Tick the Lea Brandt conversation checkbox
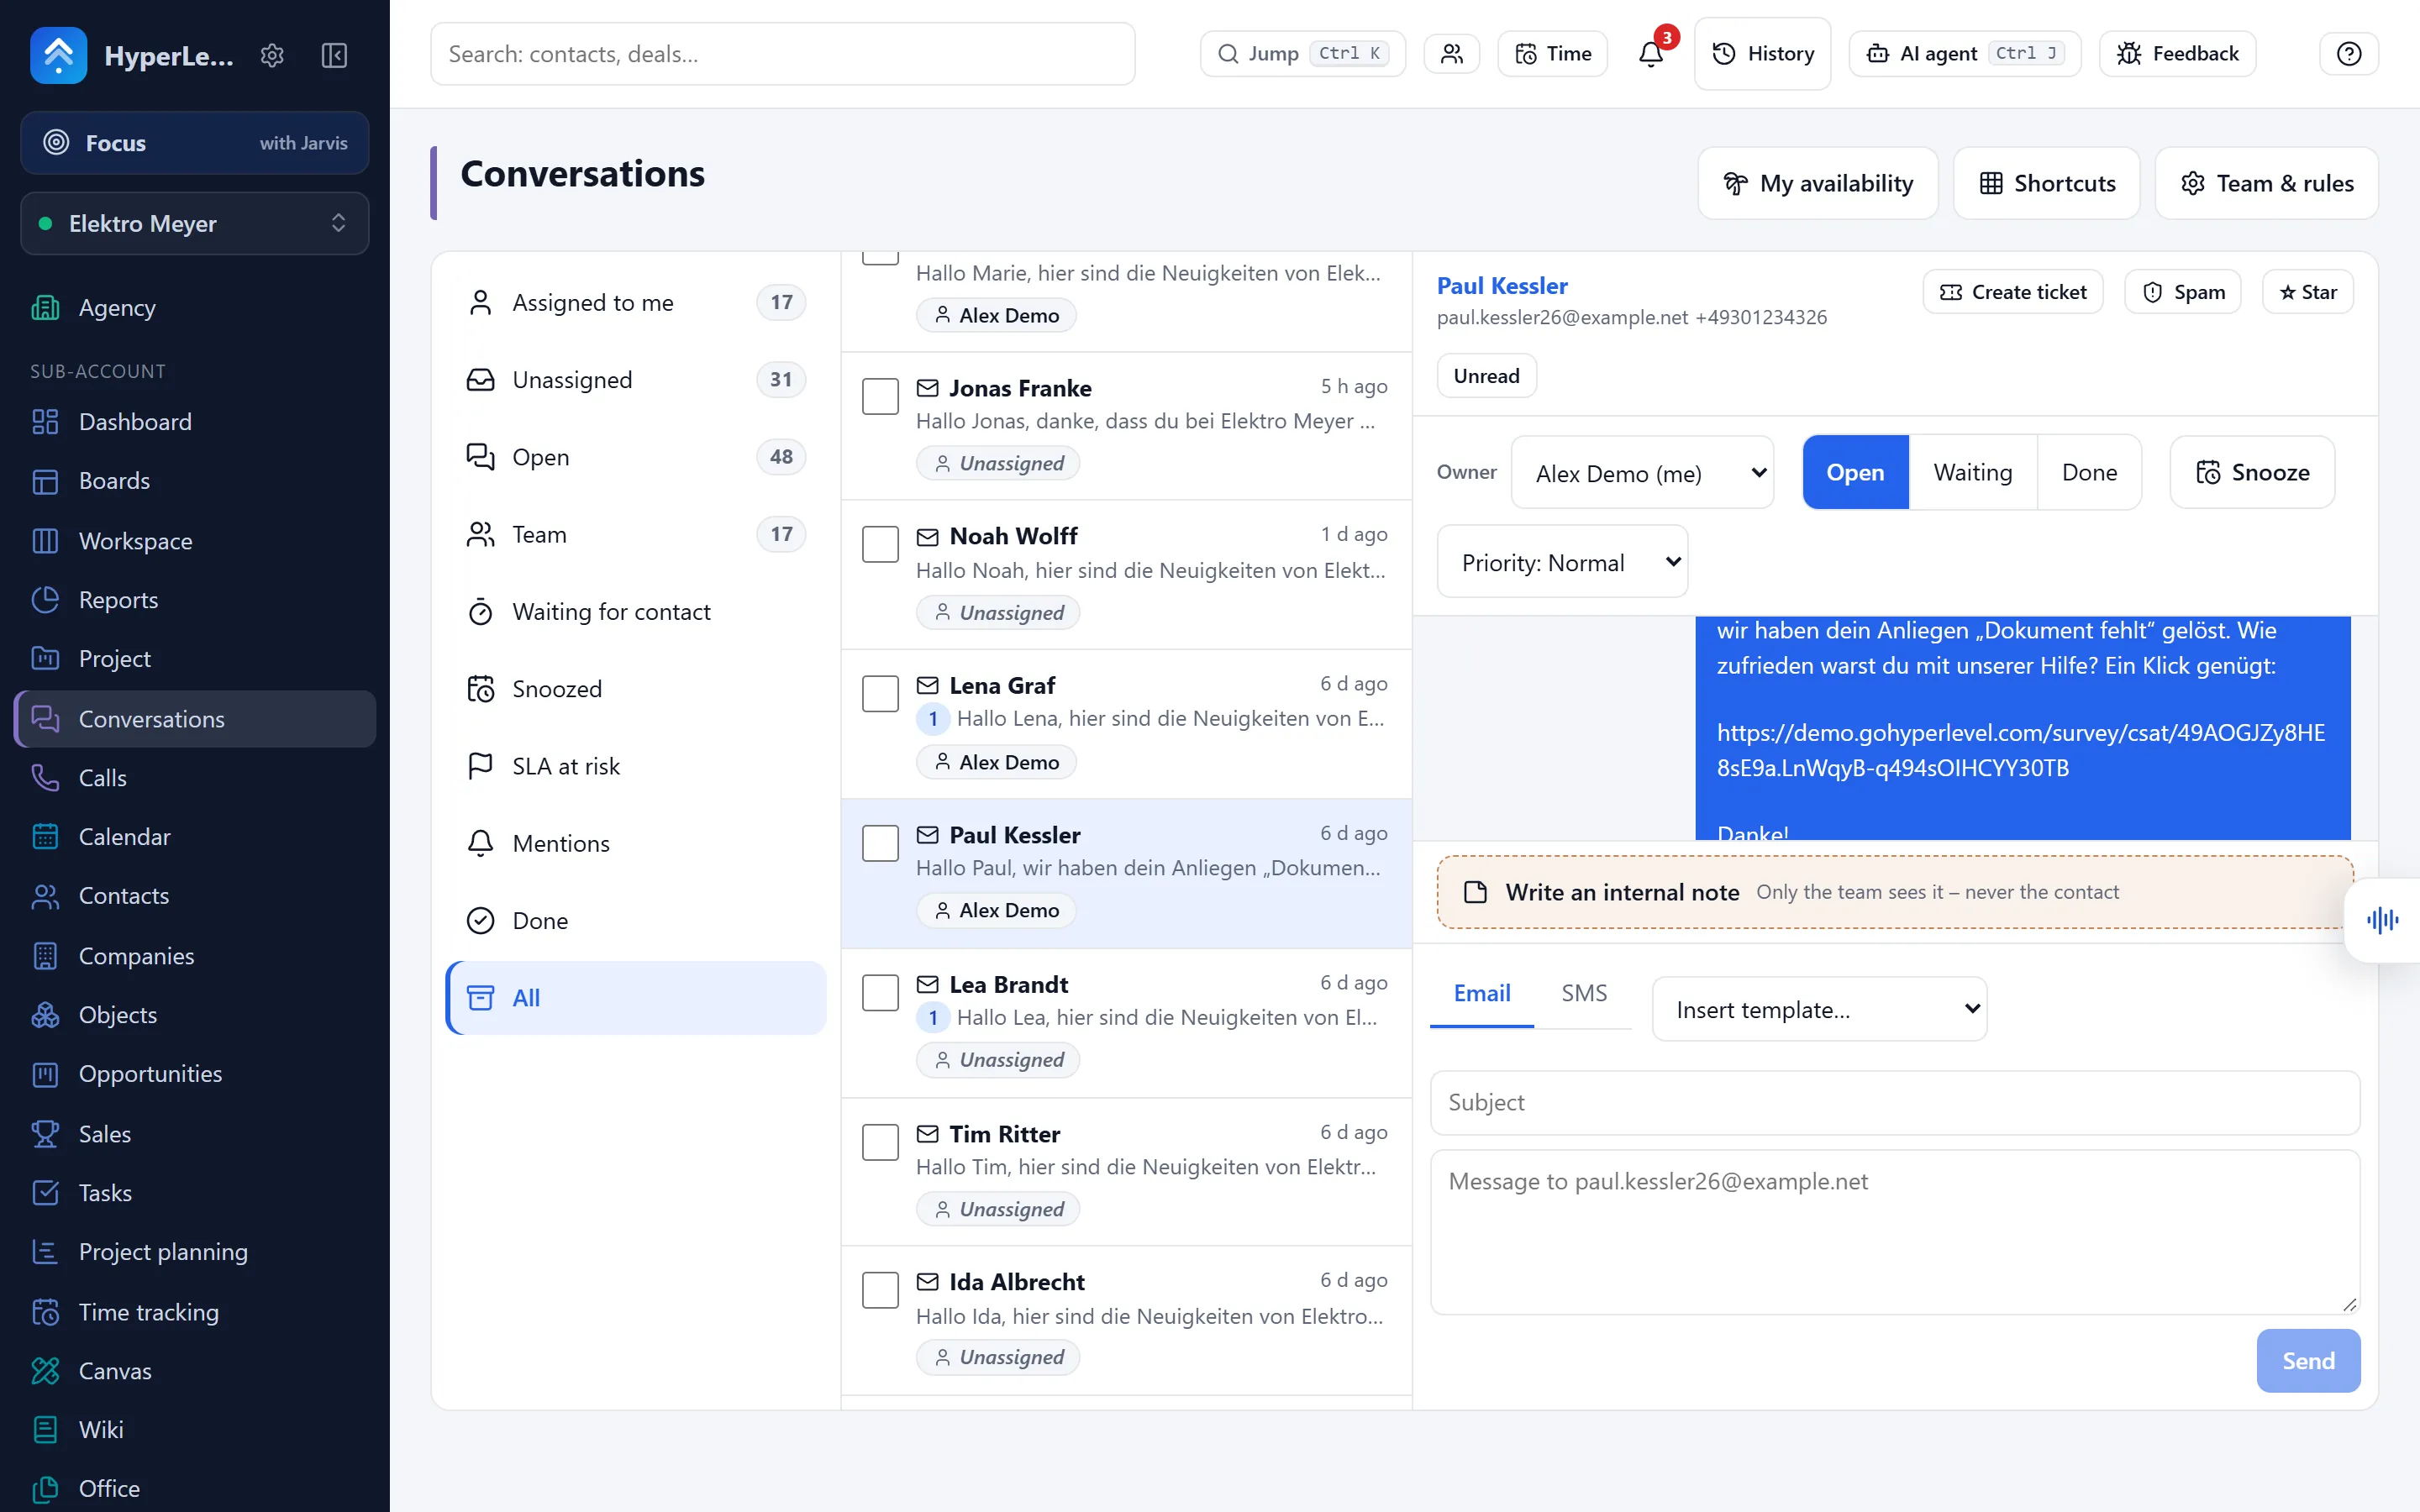This screenshot has width=2420, height=1512. (x=880, y=992)
